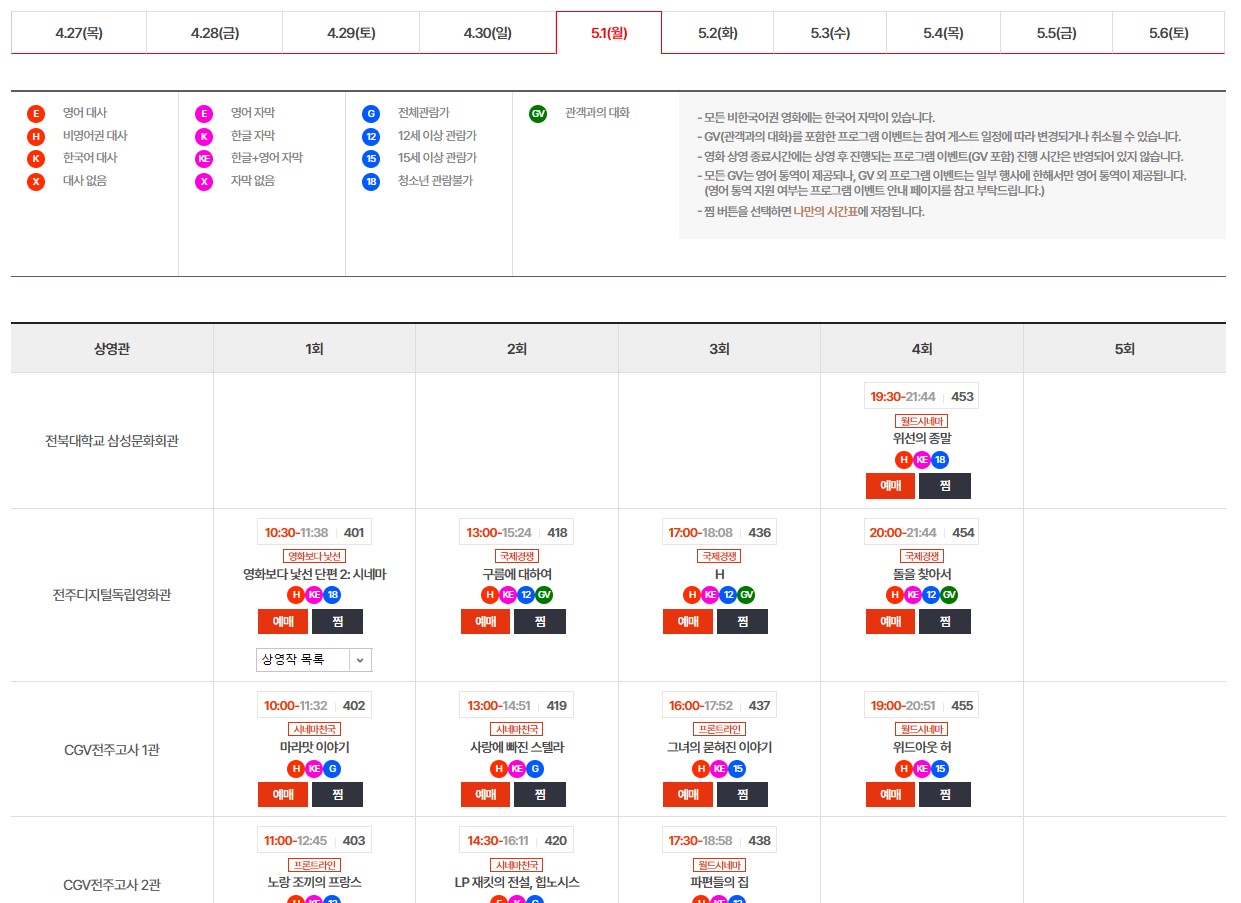Click the blue 15 rating icon under 위드아웃 허
The image size is (1241, 903).
(940, 769)
